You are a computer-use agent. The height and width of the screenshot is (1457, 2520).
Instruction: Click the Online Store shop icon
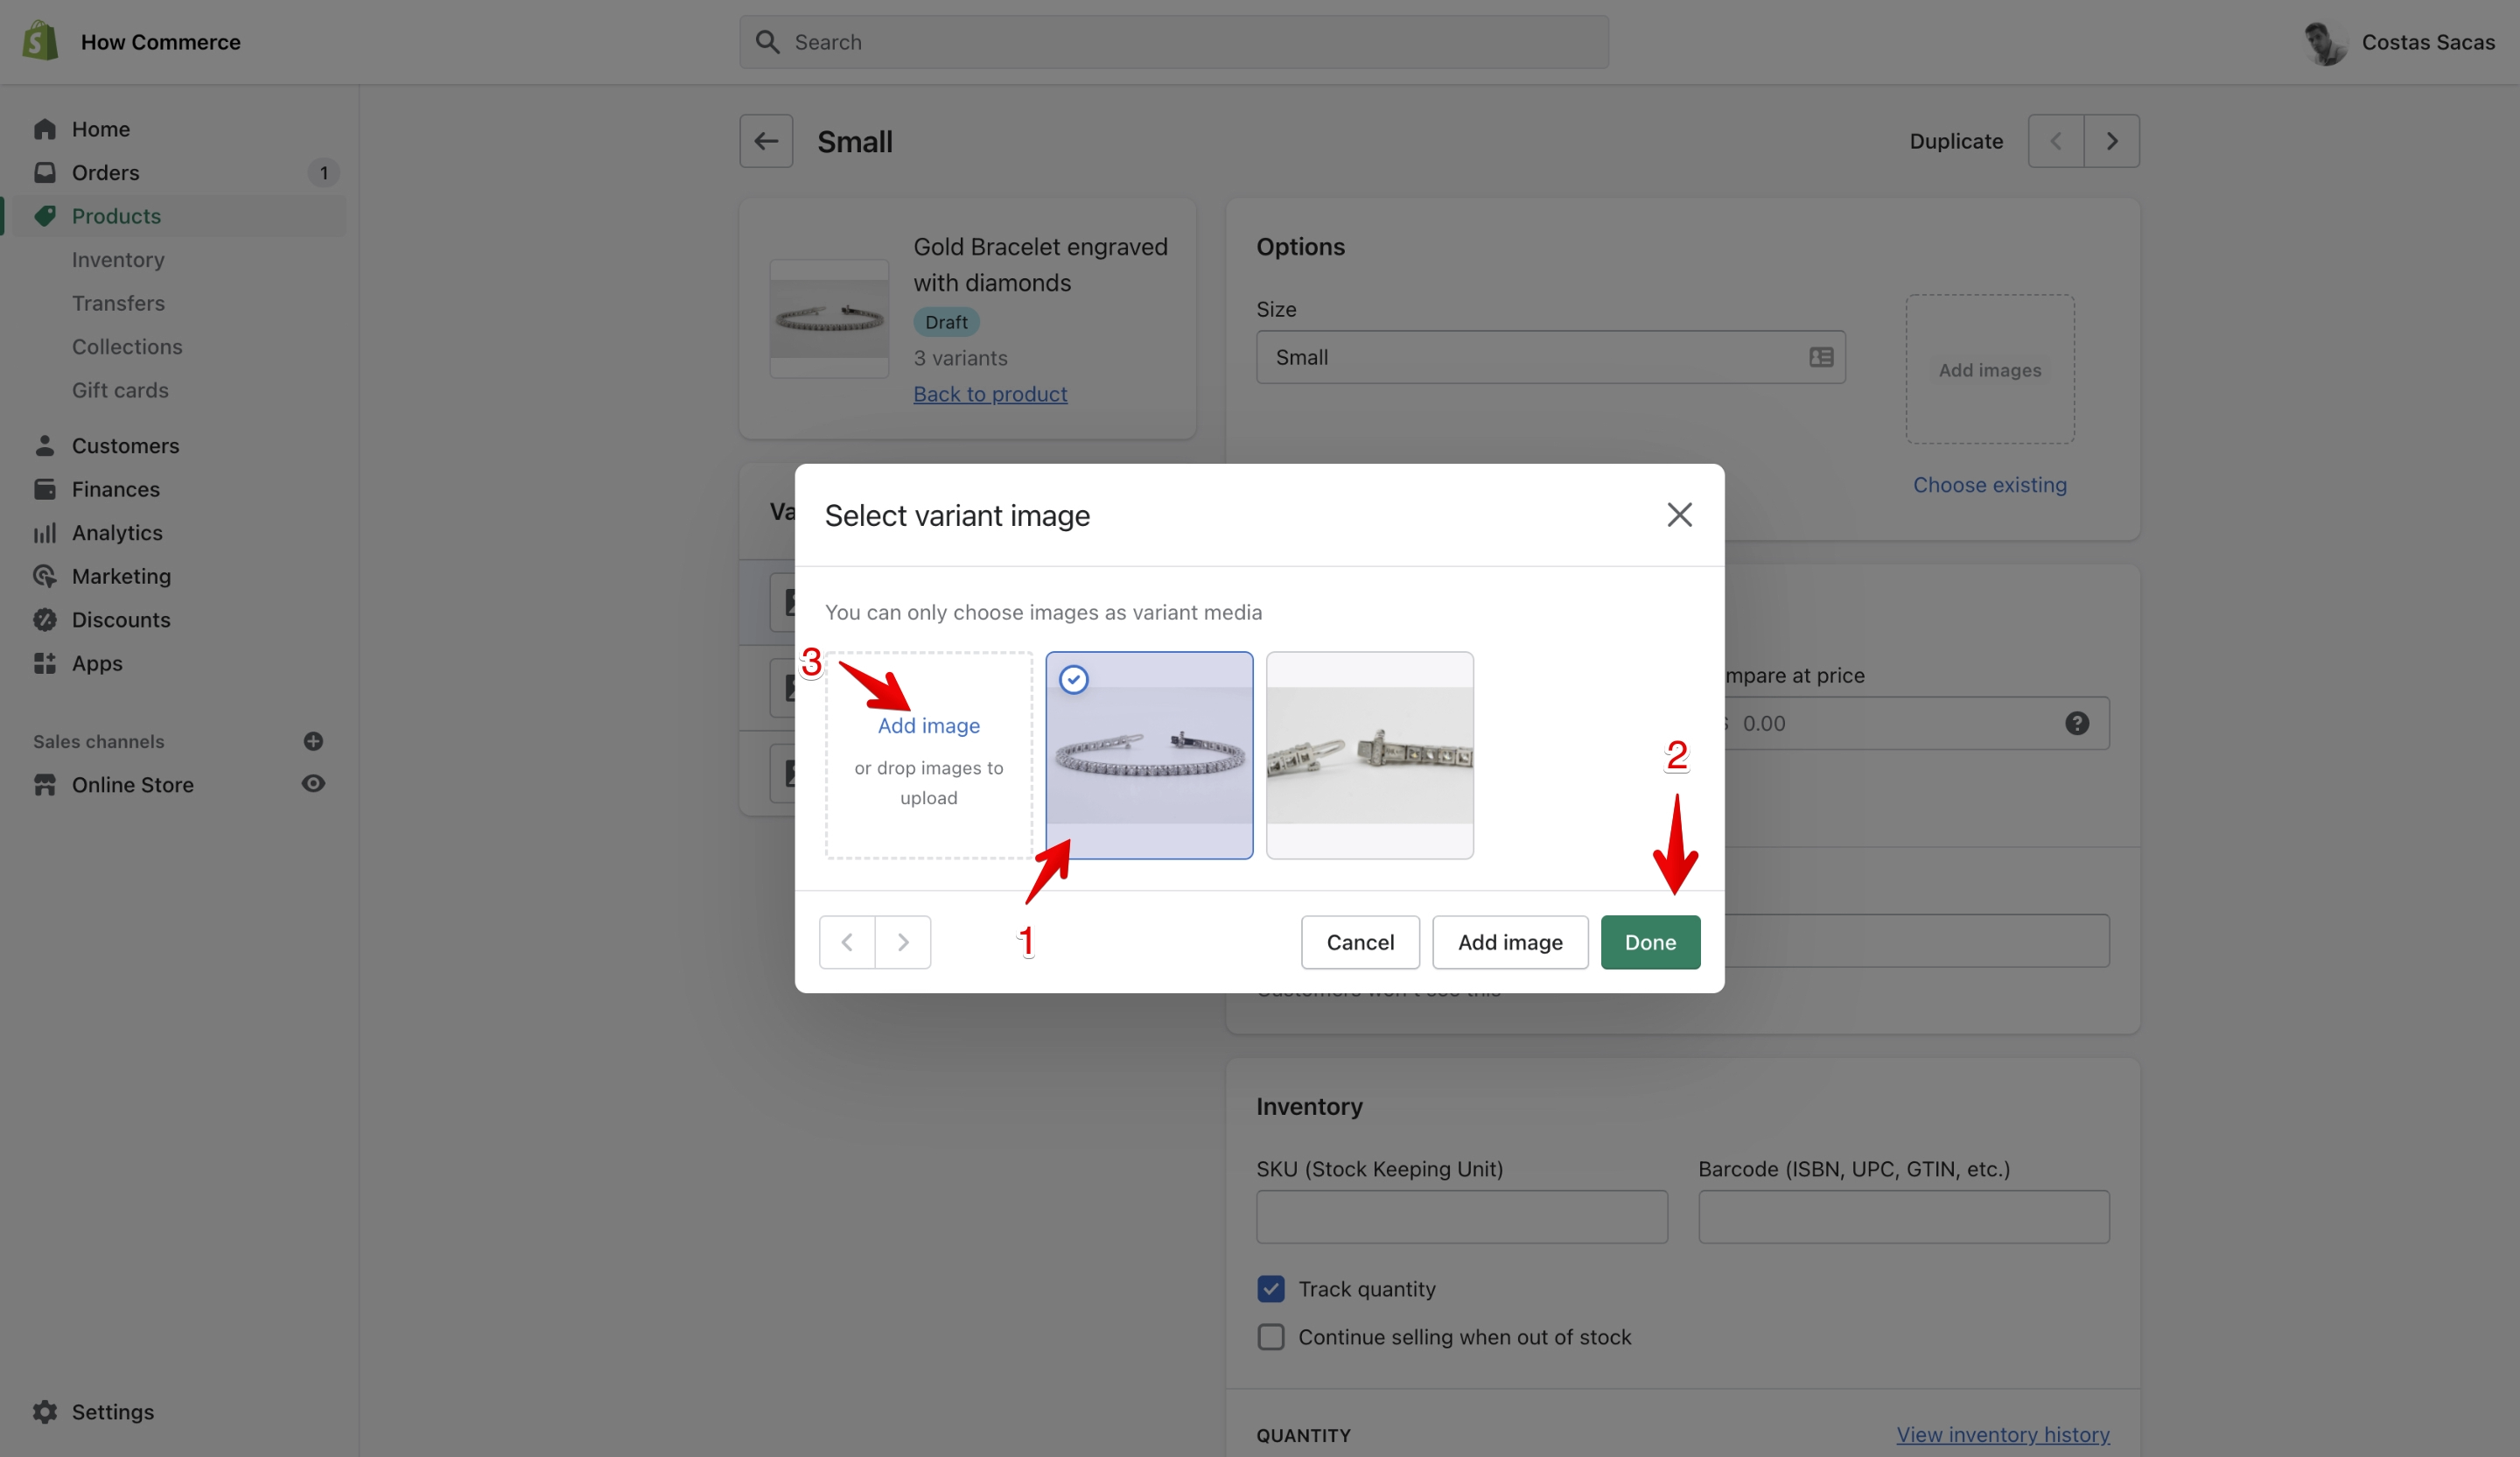[45, 785]
